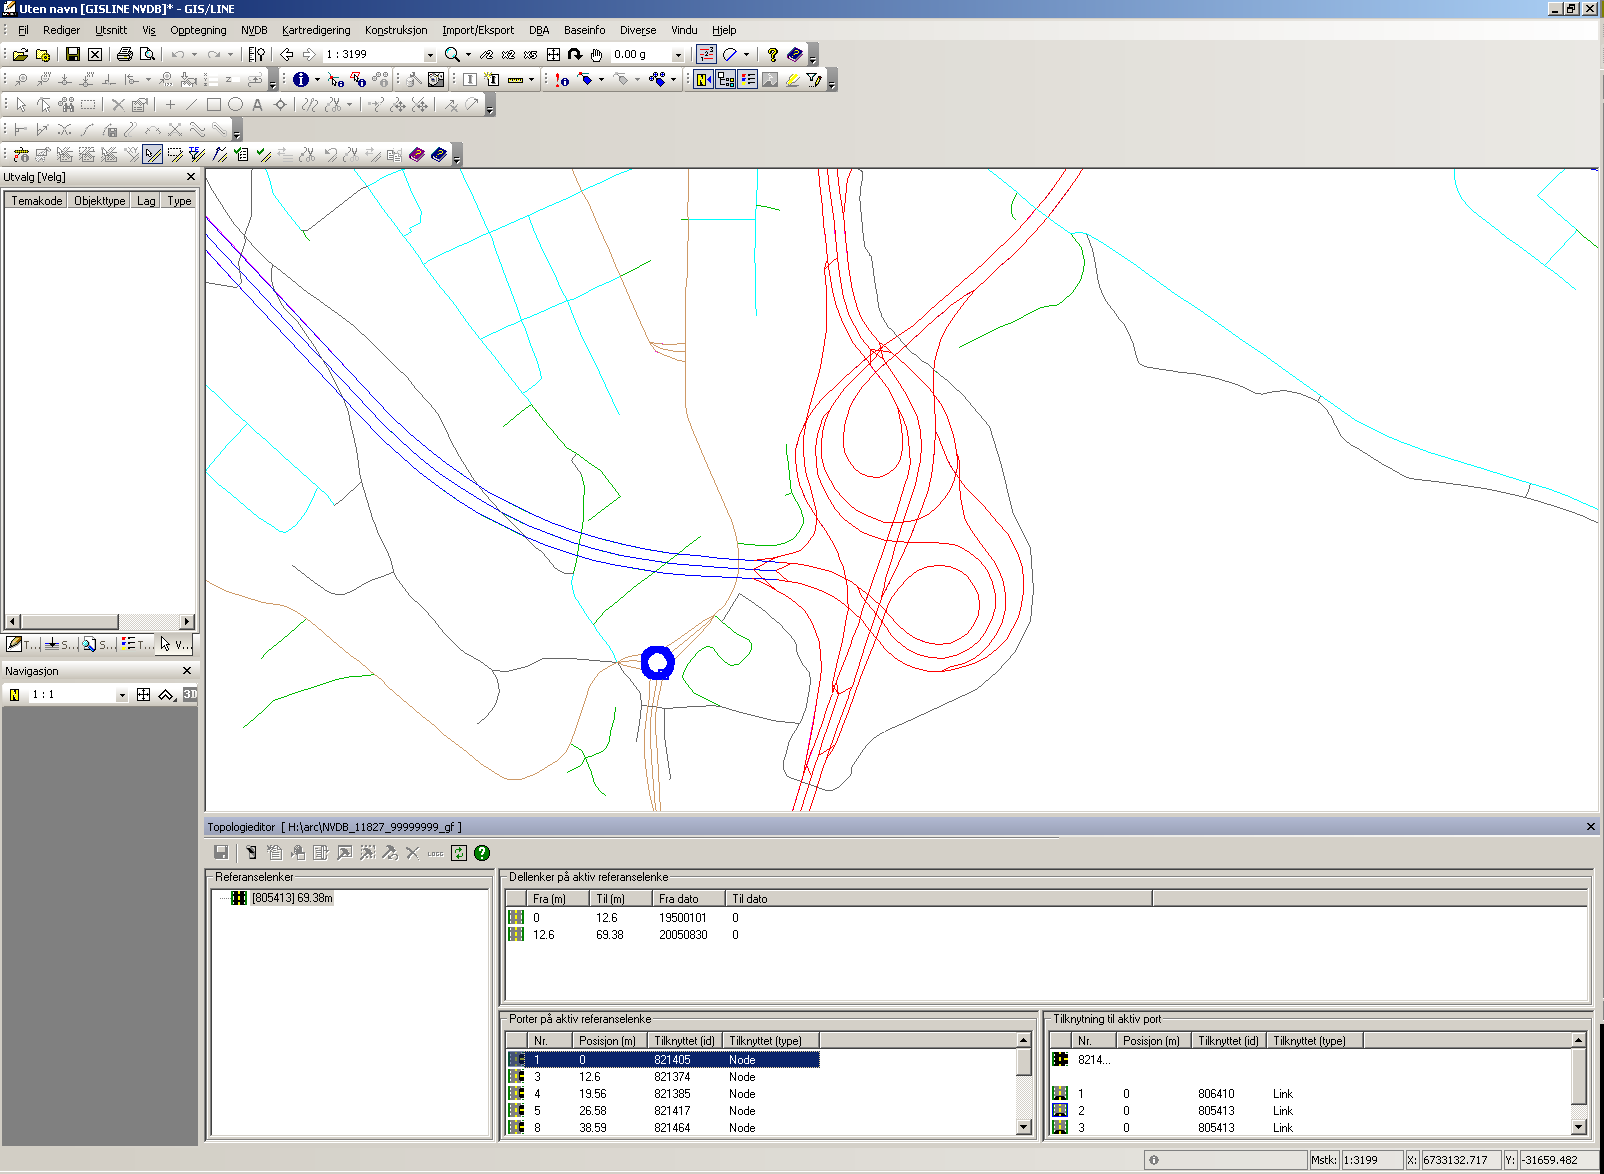The image size is (1604, 1174).
Task: Click the Fra dato column header
Action: [x=689, y=899]
